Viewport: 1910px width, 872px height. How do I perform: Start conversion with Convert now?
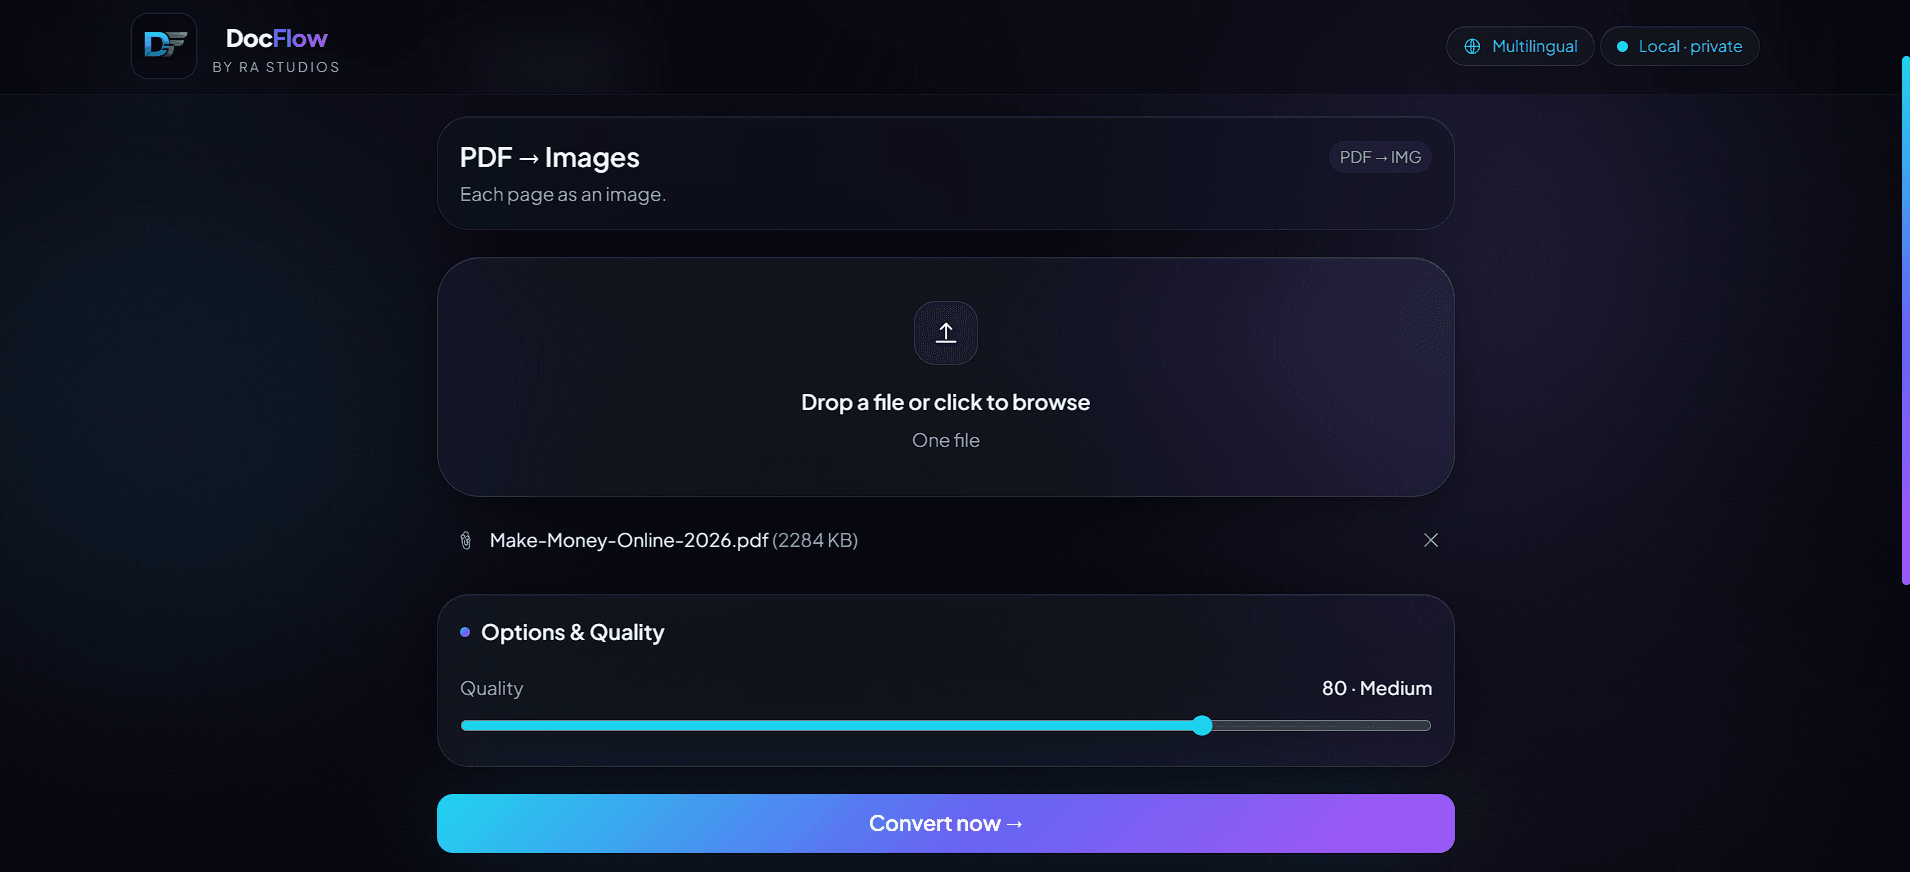(946, 823)
